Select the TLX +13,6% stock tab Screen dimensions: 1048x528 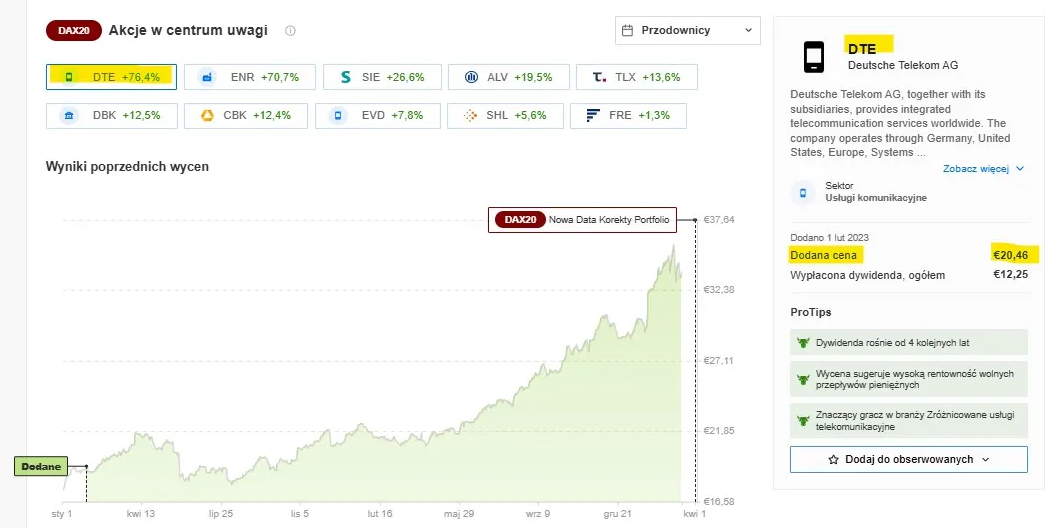[637, 77]
